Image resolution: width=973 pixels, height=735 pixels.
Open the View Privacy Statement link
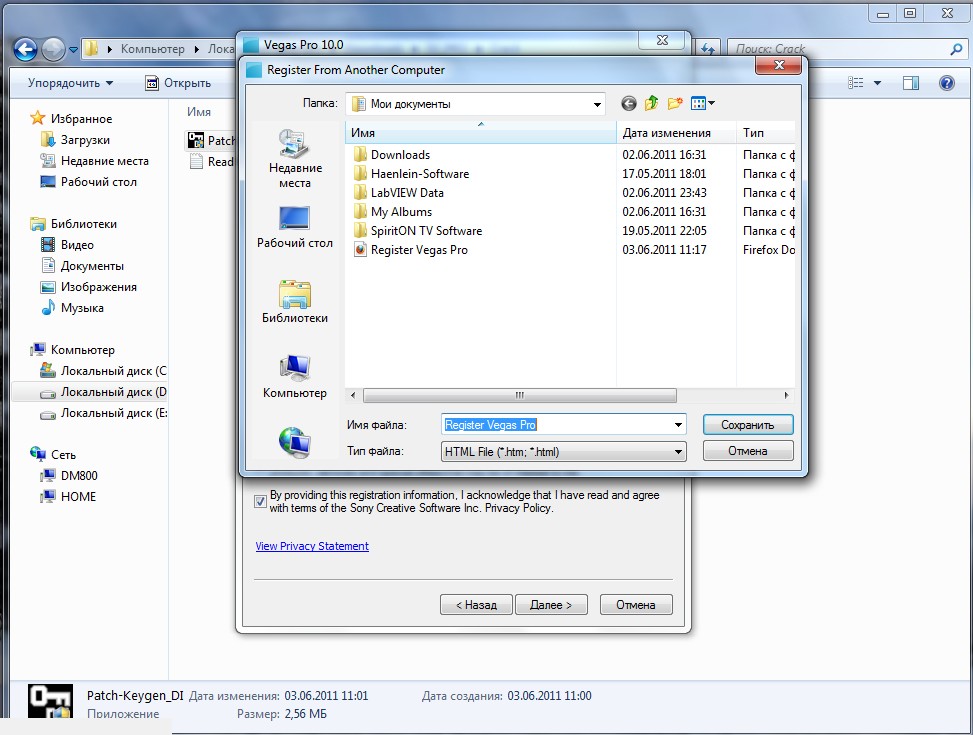tap(312, 546)
